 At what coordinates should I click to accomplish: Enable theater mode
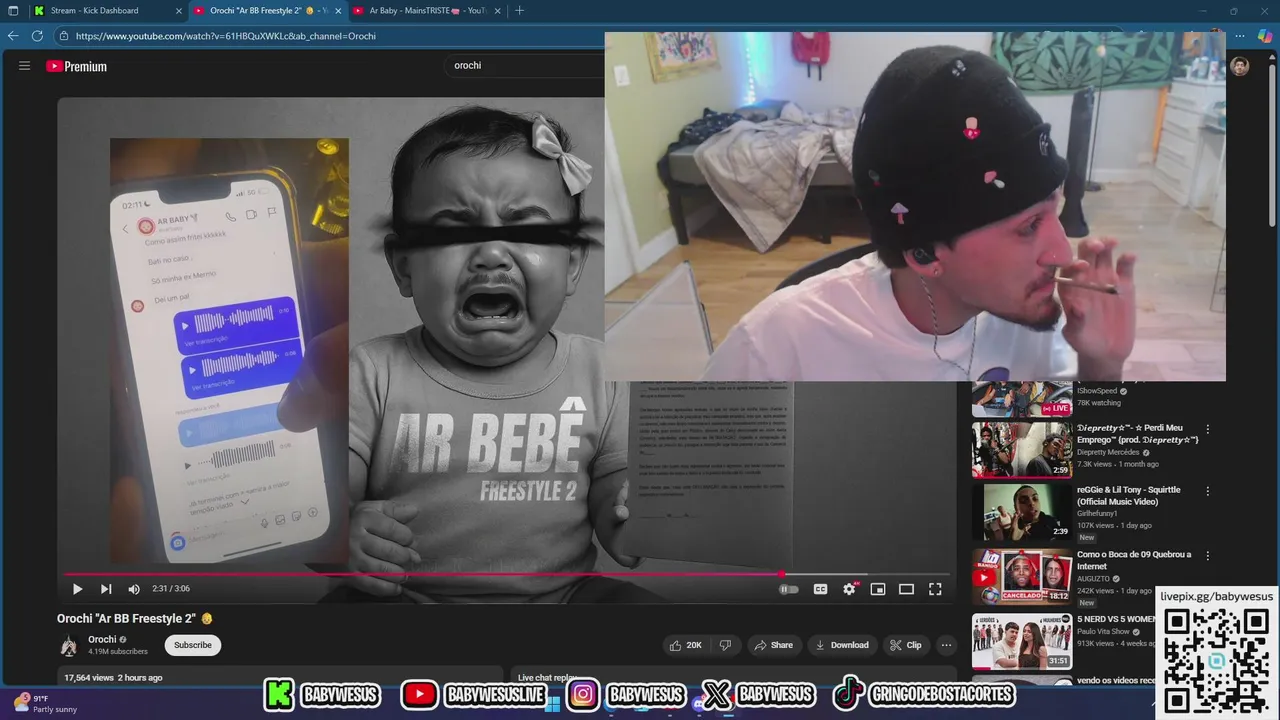pos(906,589)
